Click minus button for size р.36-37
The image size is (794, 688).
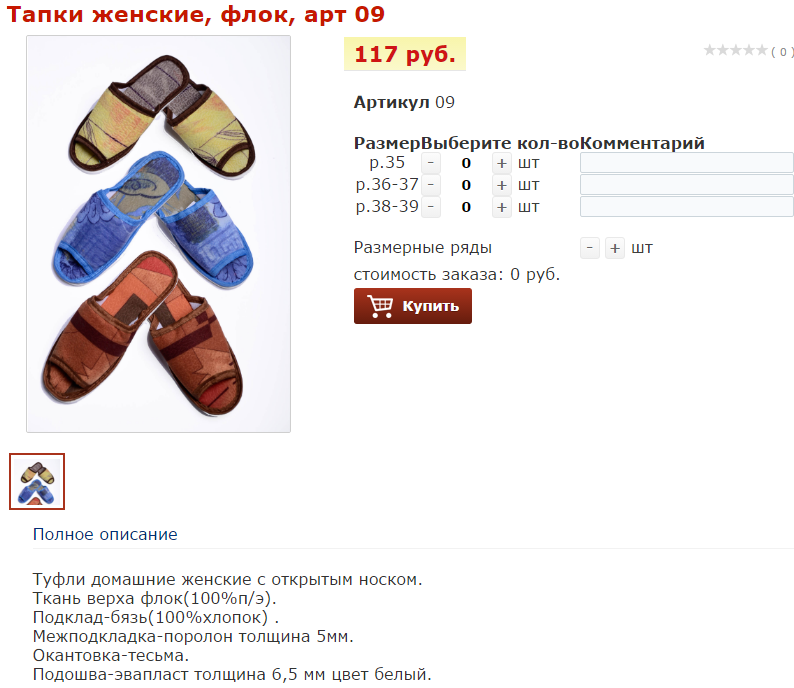pyautogui.click(x=431, y=185)
